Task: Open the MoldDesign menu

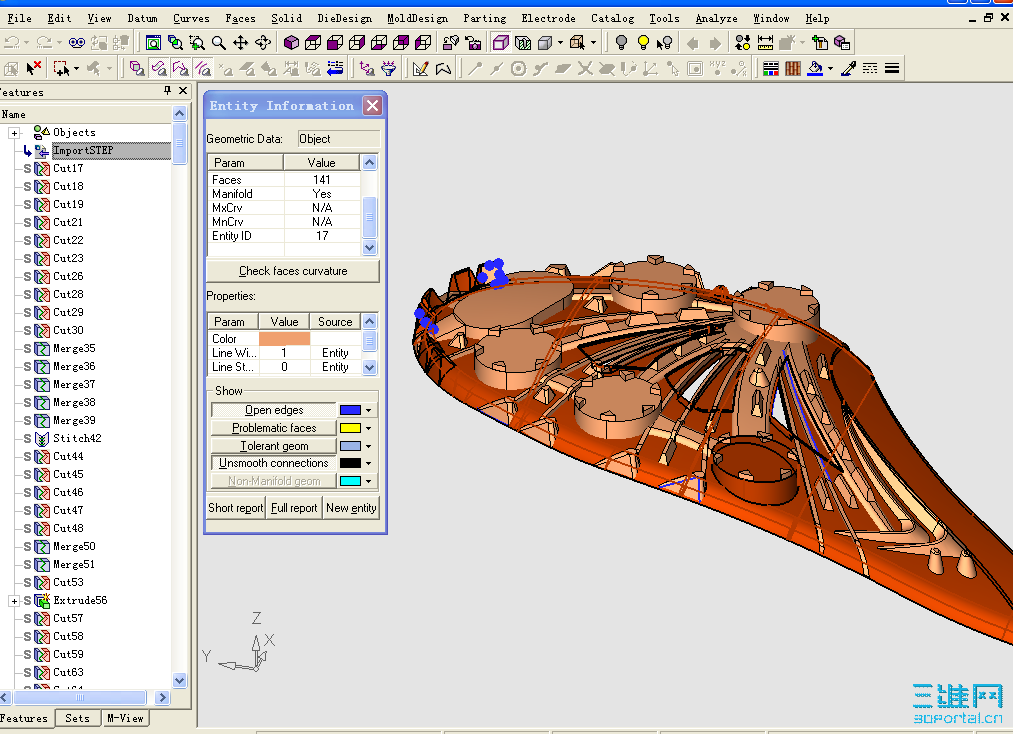Action: pyautogui.click(x=417, y=18)
